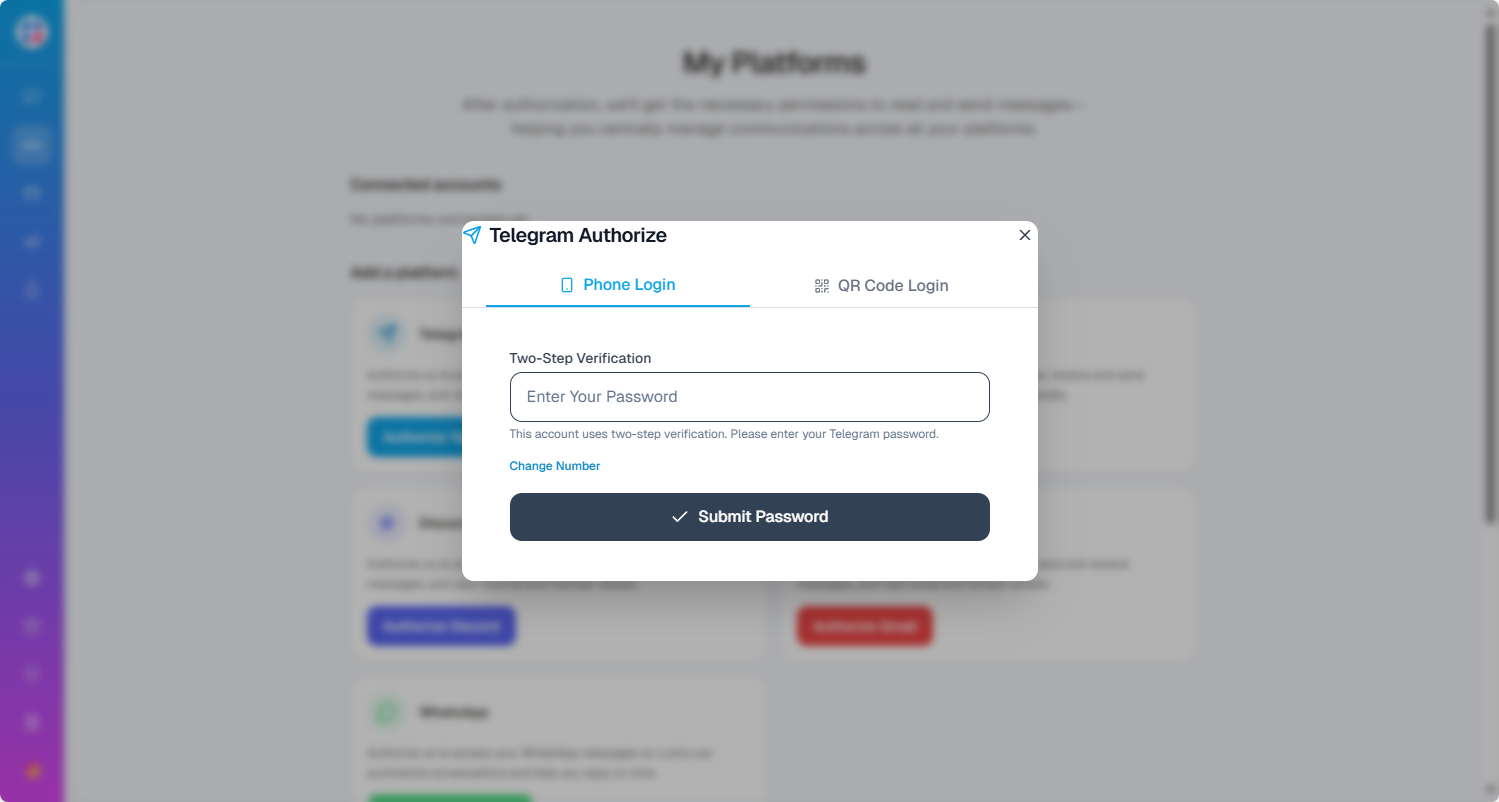Click the QR code icon on the tab

pos(822,286)
